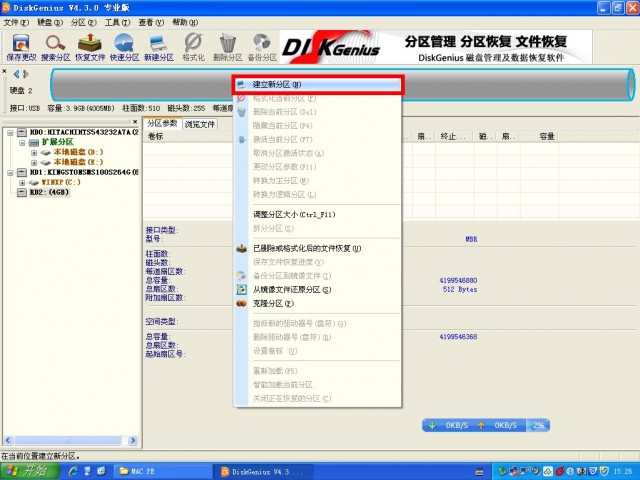The height and width of the screenshot is (480, 640).
Task: Select 本地磁盘 (E:) in the tree
Action: point(78,162)
